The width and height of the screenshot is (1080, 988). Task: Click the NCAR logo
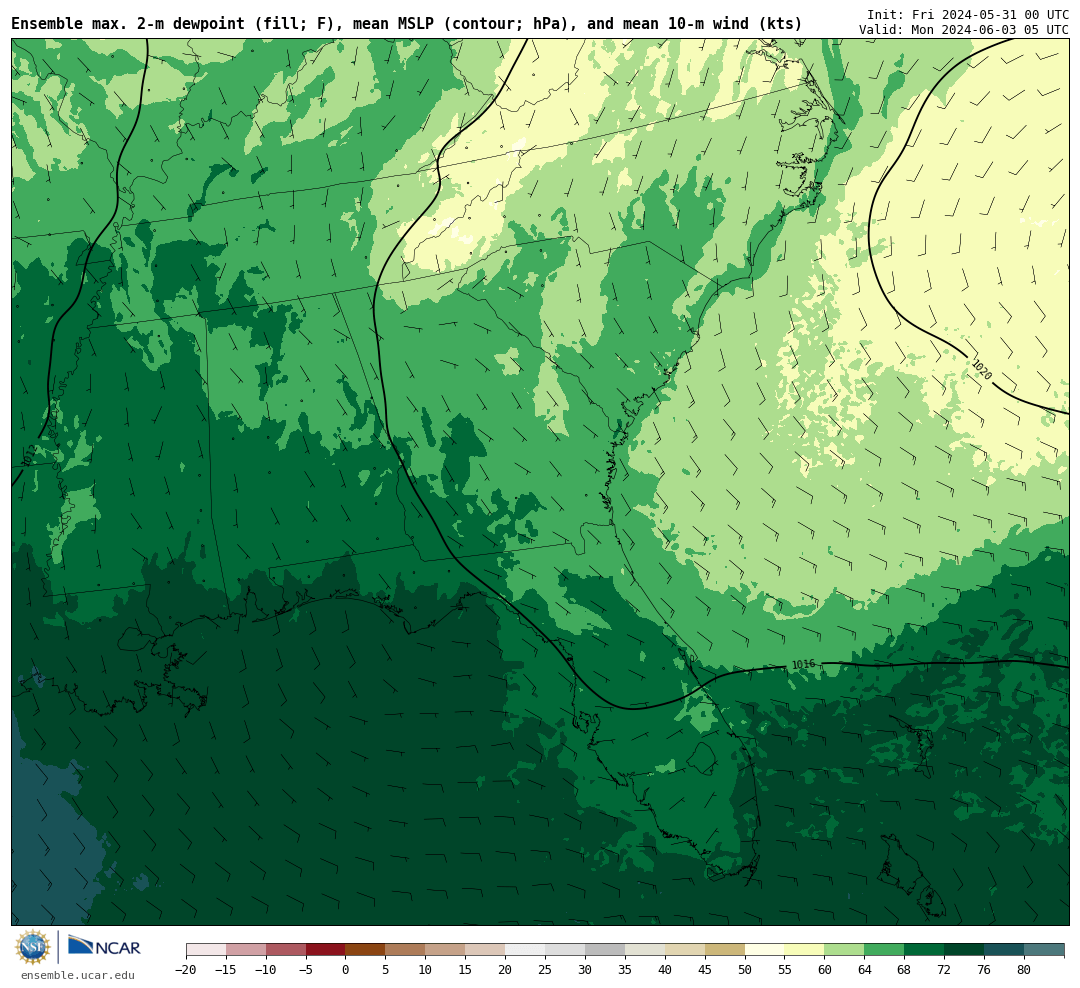coord(104,947)
